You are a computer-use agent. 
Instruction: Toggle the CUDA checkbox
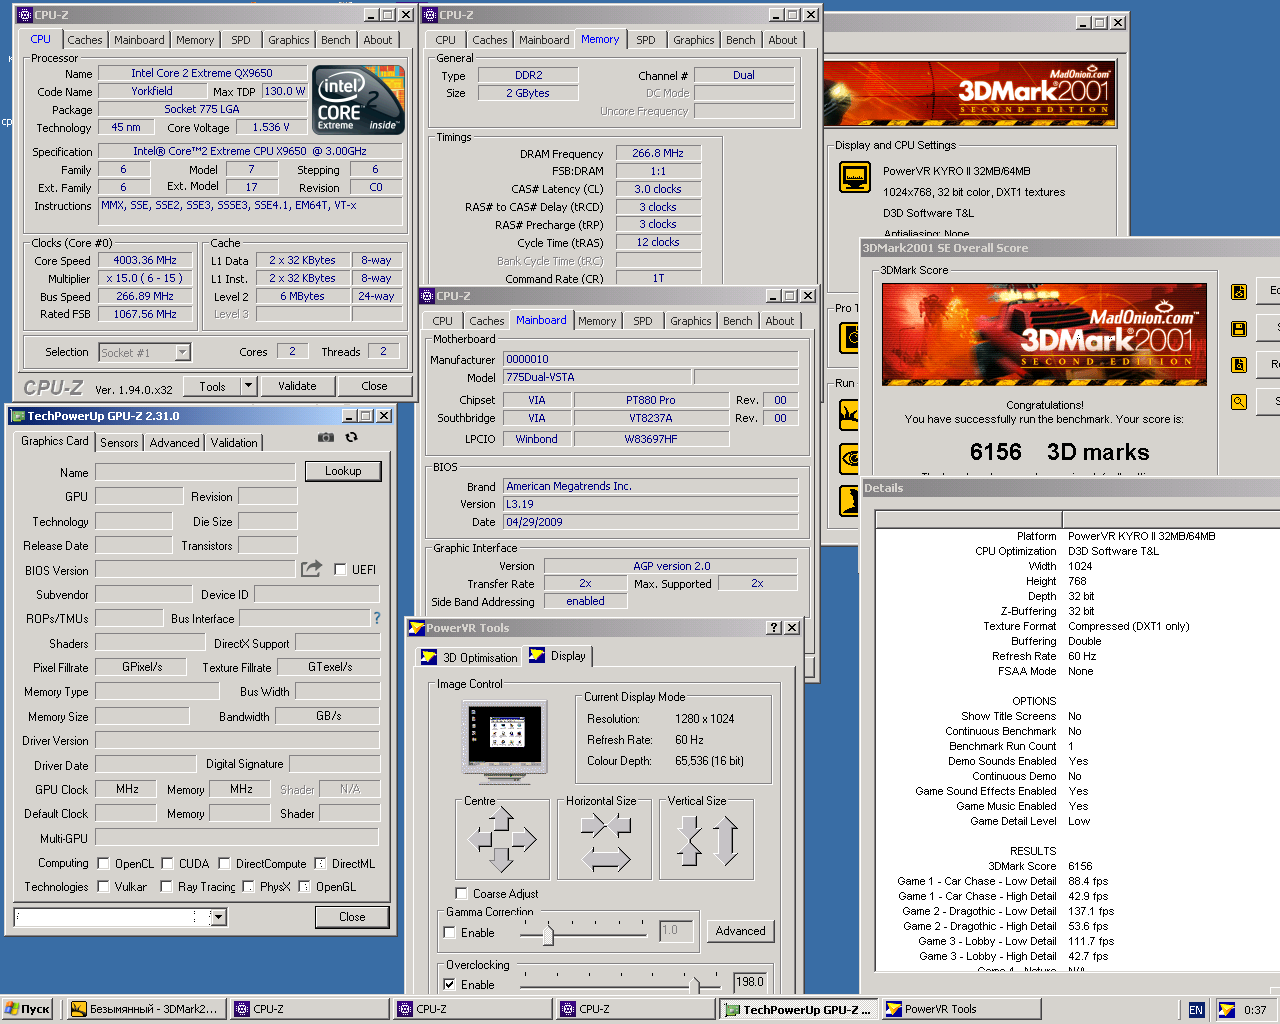(167, 864)
